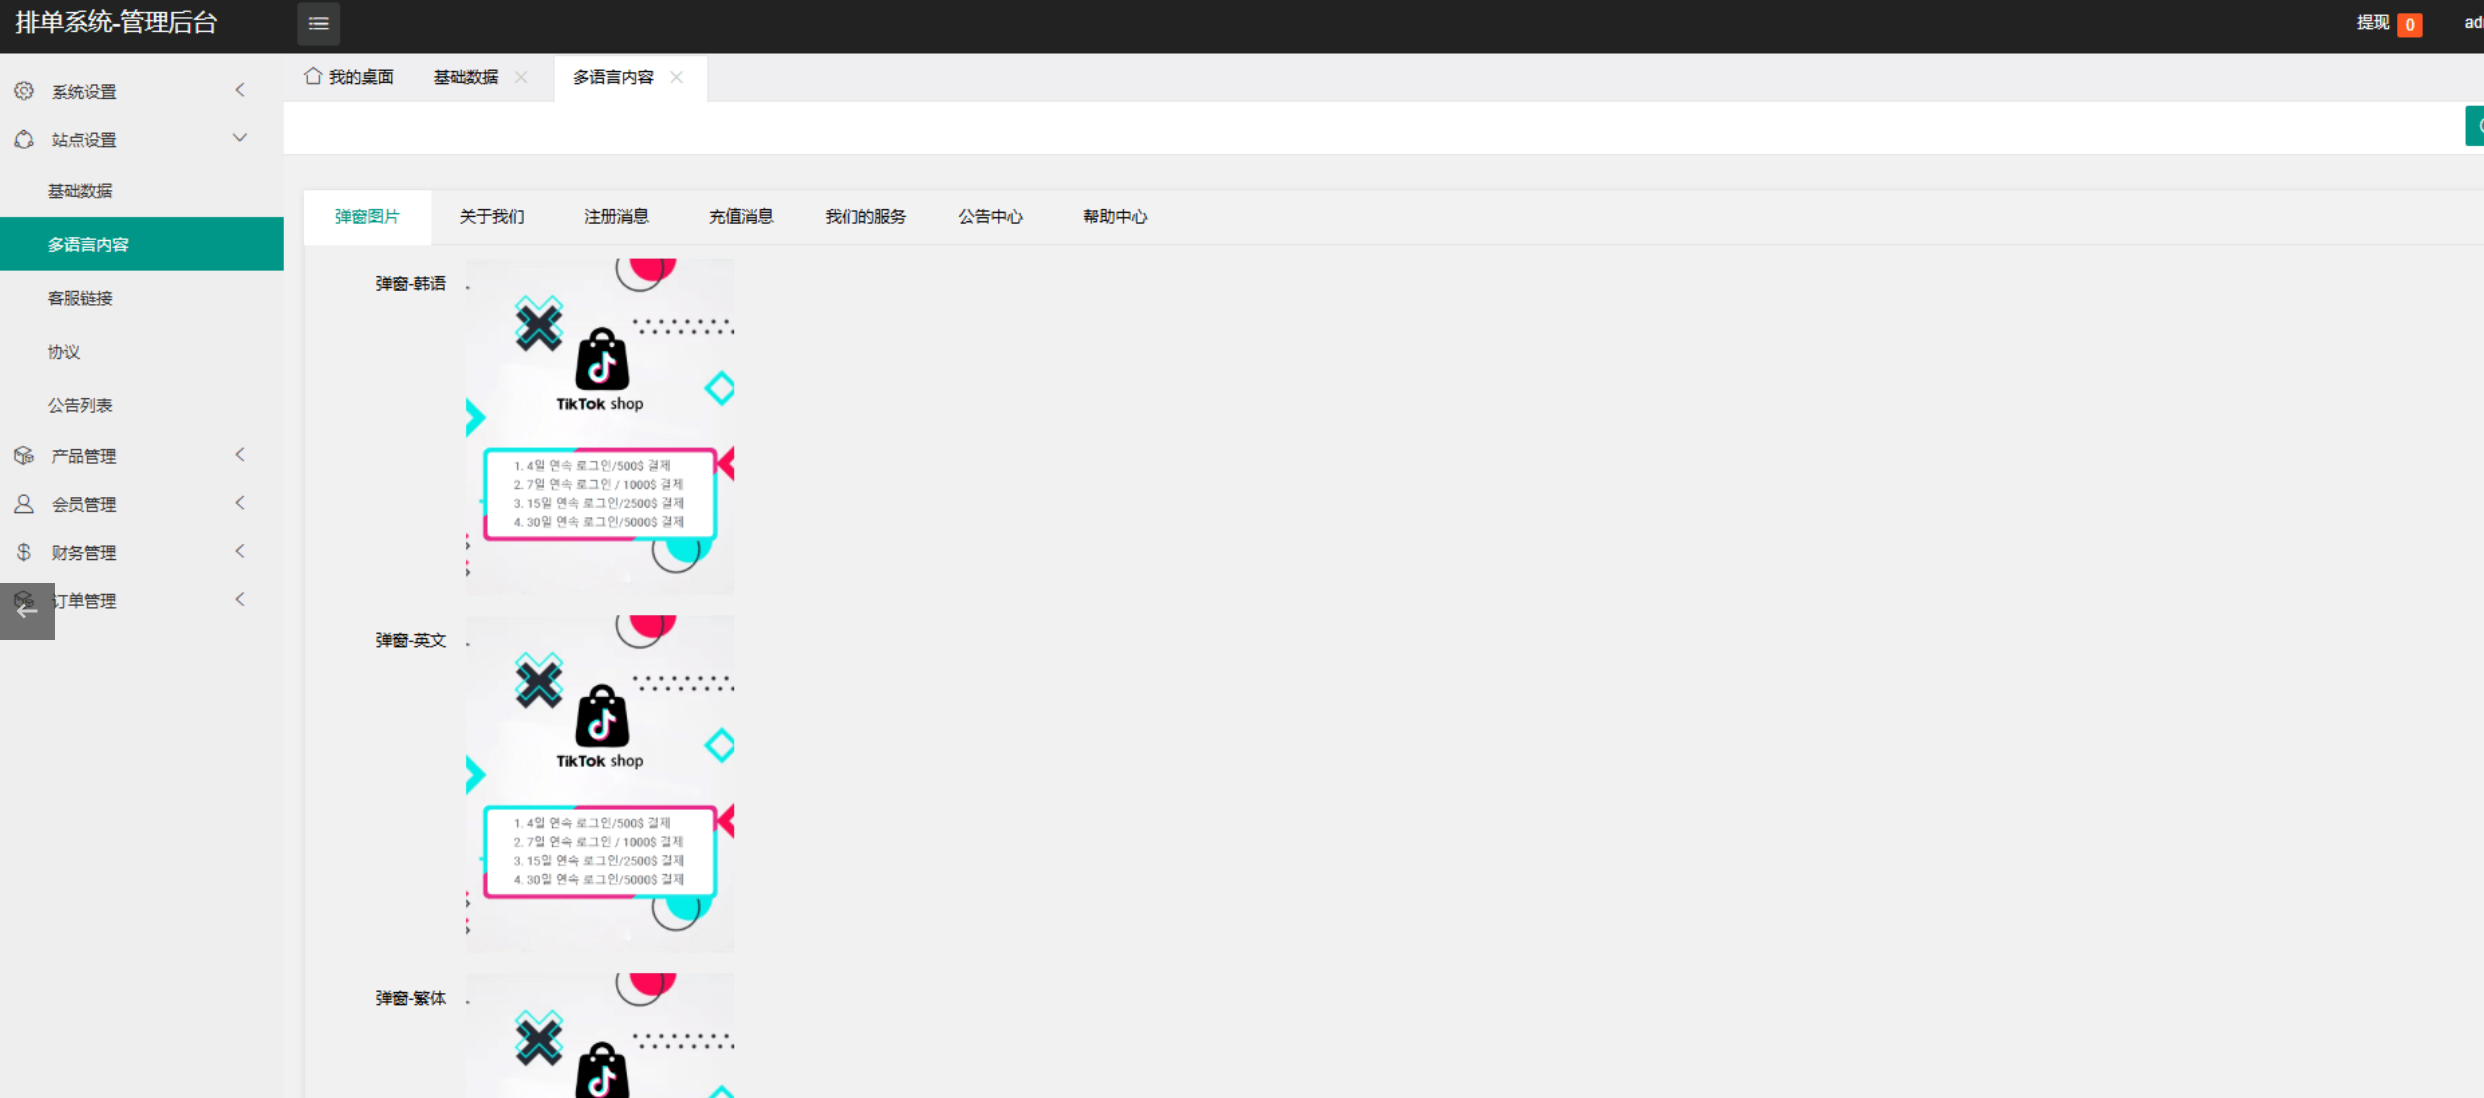Open the 客服链接 sidebar item
Image resolution: width=2484 pixels, height=1098 pixels.
coord(80,298)
